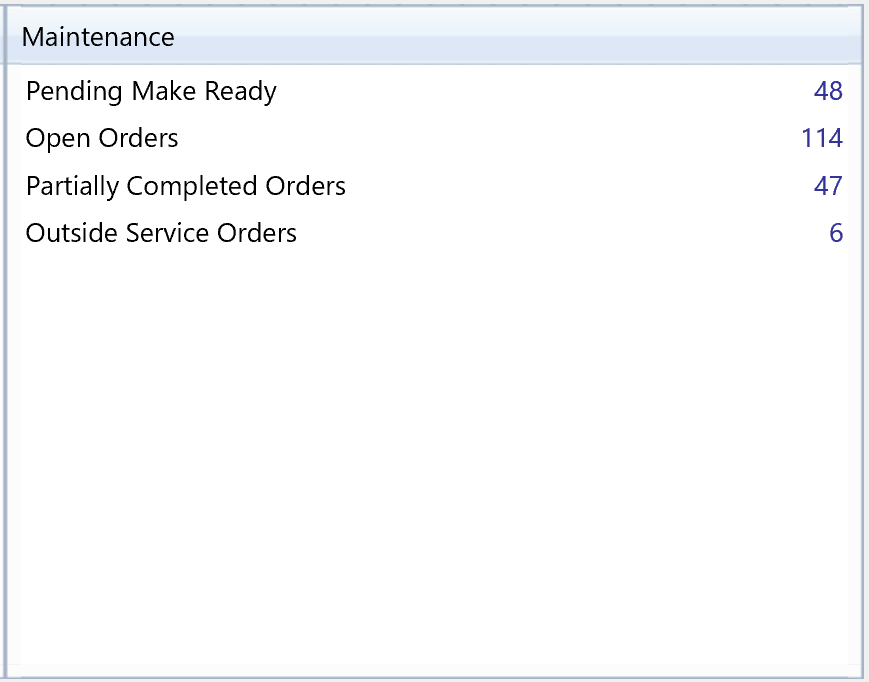
Task: Click the Partially Completed Orders count 47
Action: point(828,186)
